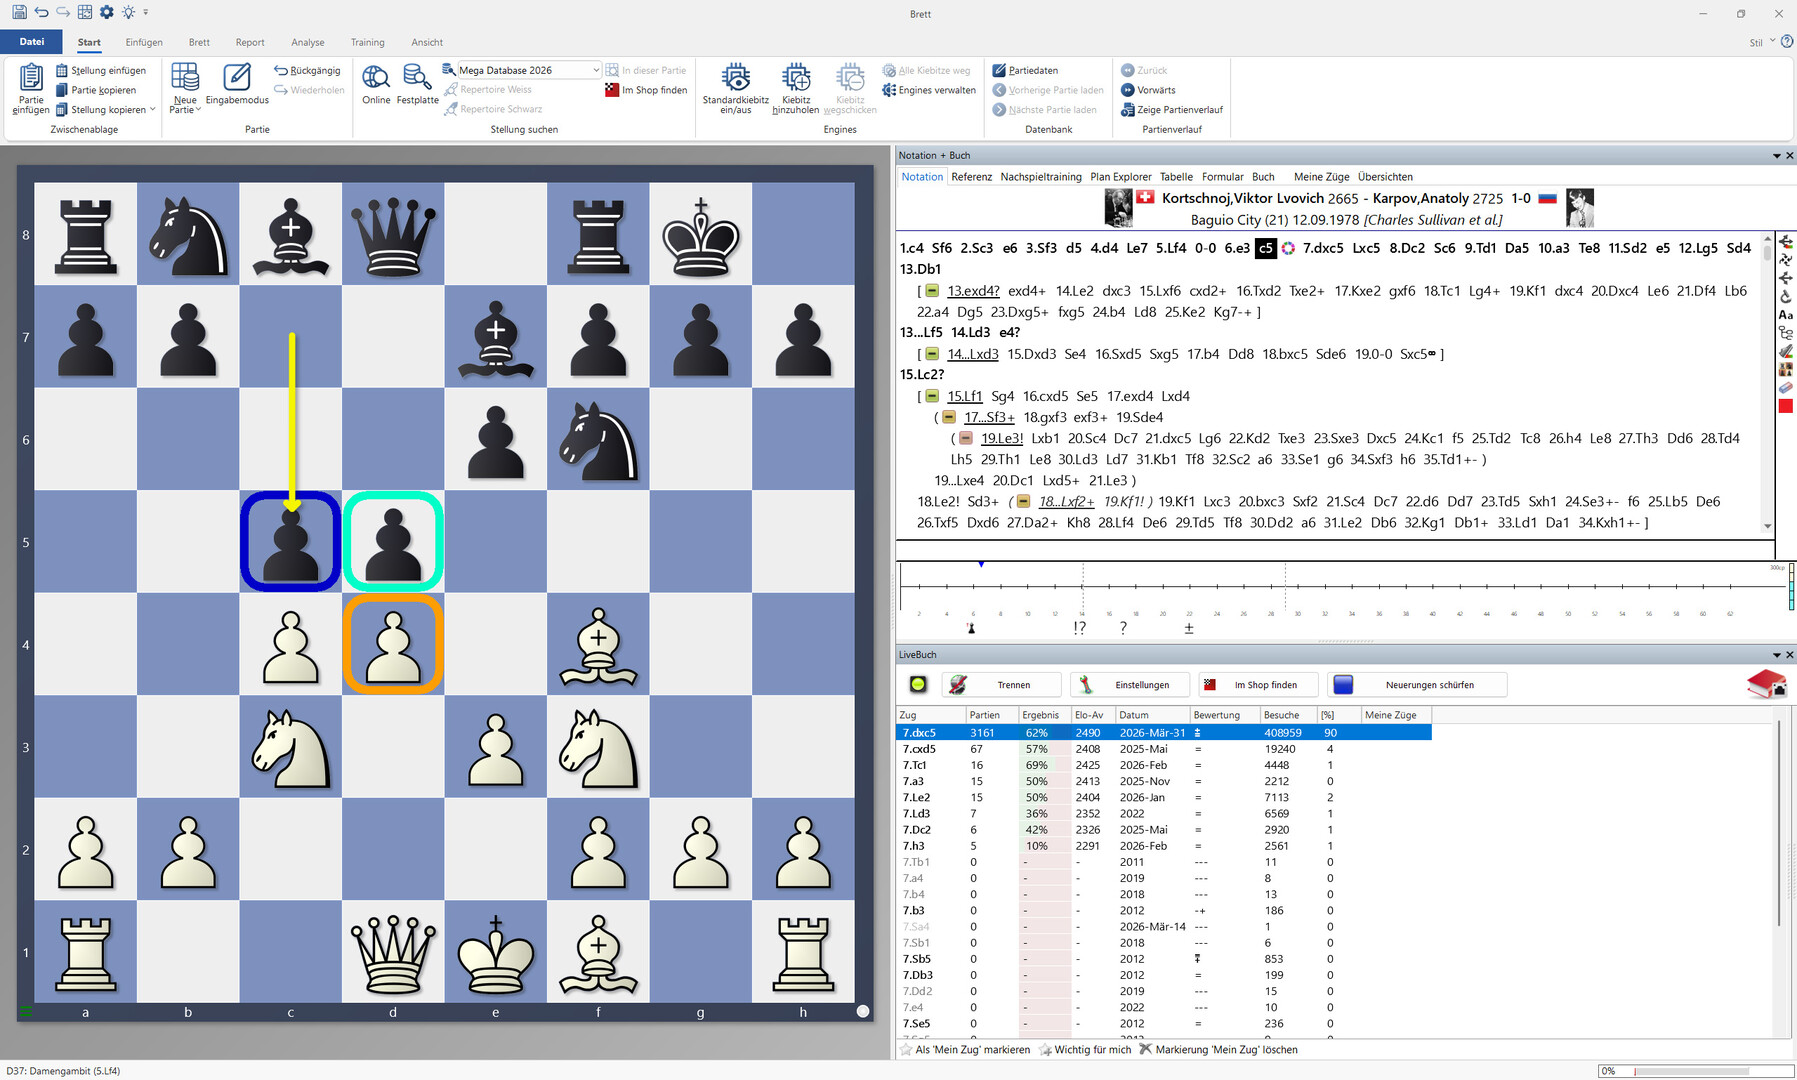Switch to the Referenz tab
The height and width of the screenshot is (1080, 1797).
(971, 177)
